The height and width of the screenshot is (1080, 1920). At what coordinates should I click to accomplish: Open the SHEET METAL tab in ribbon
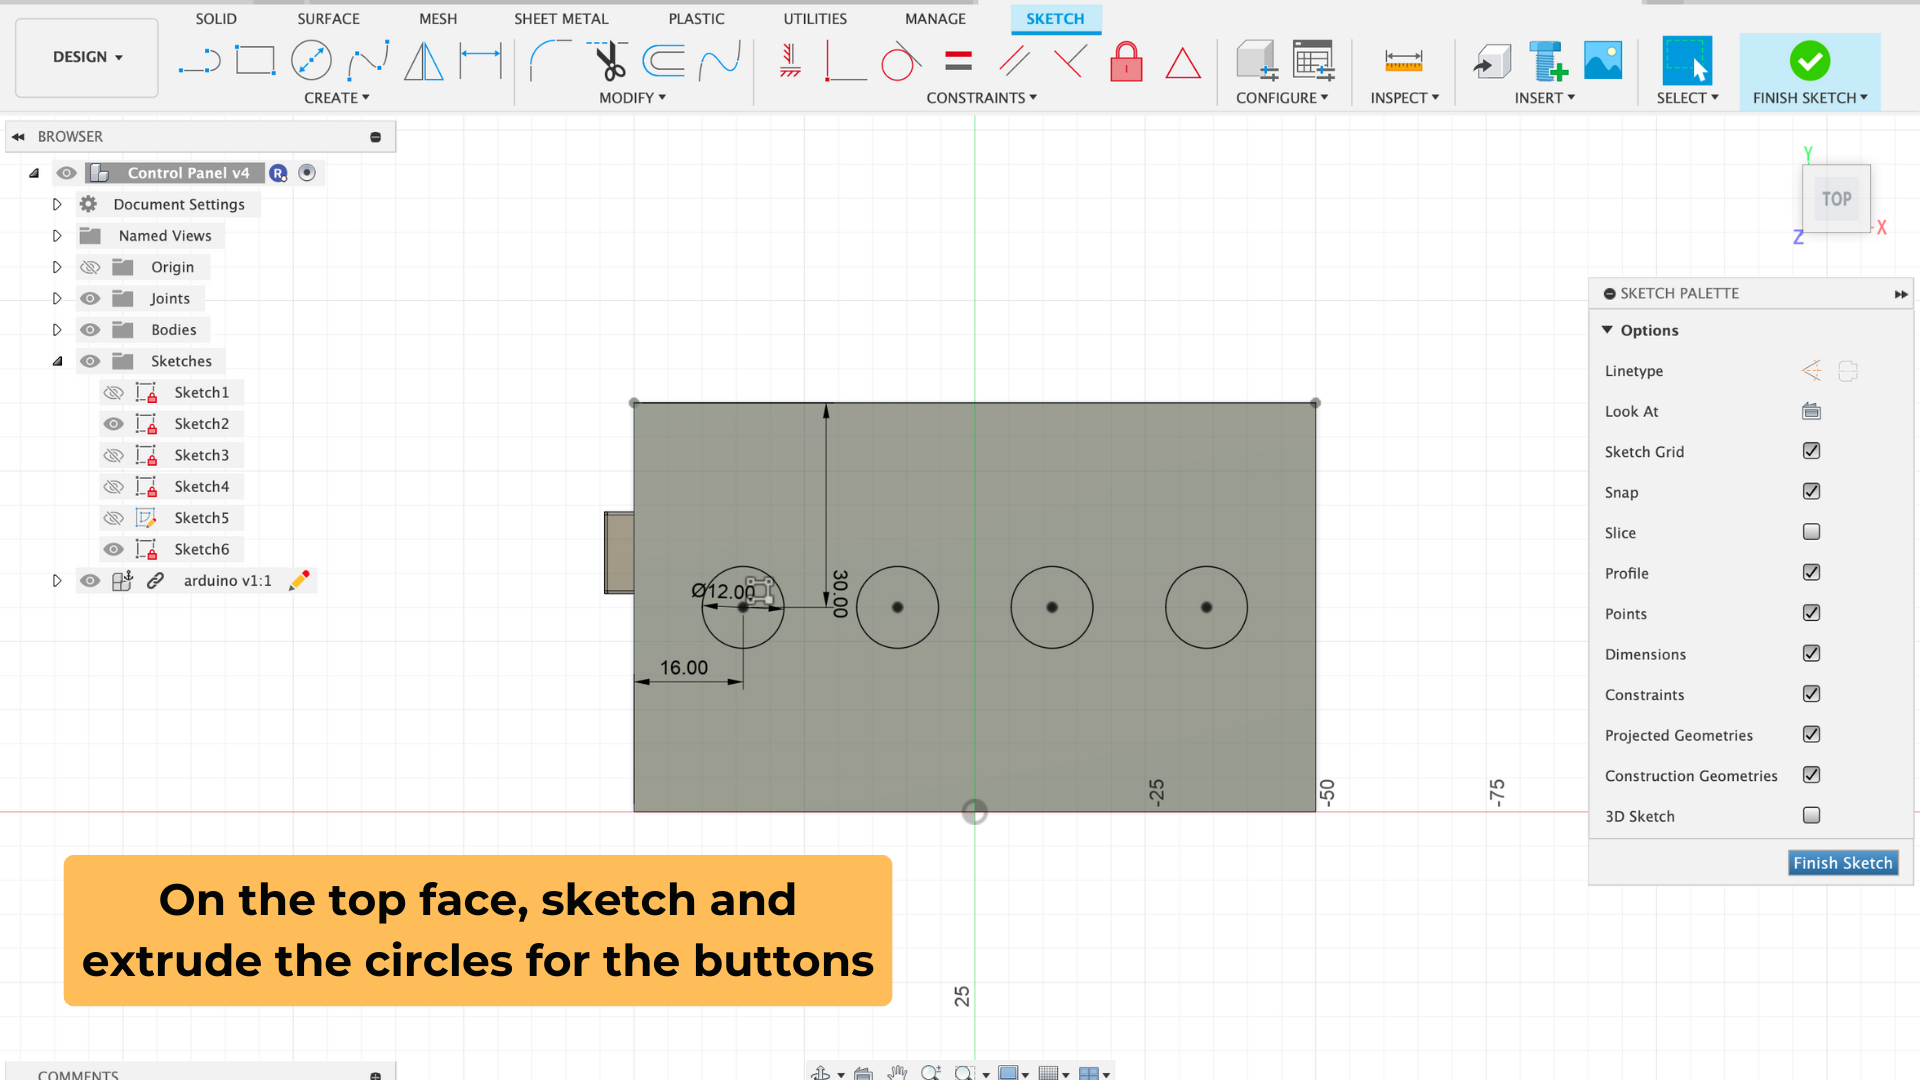[560, 18]
